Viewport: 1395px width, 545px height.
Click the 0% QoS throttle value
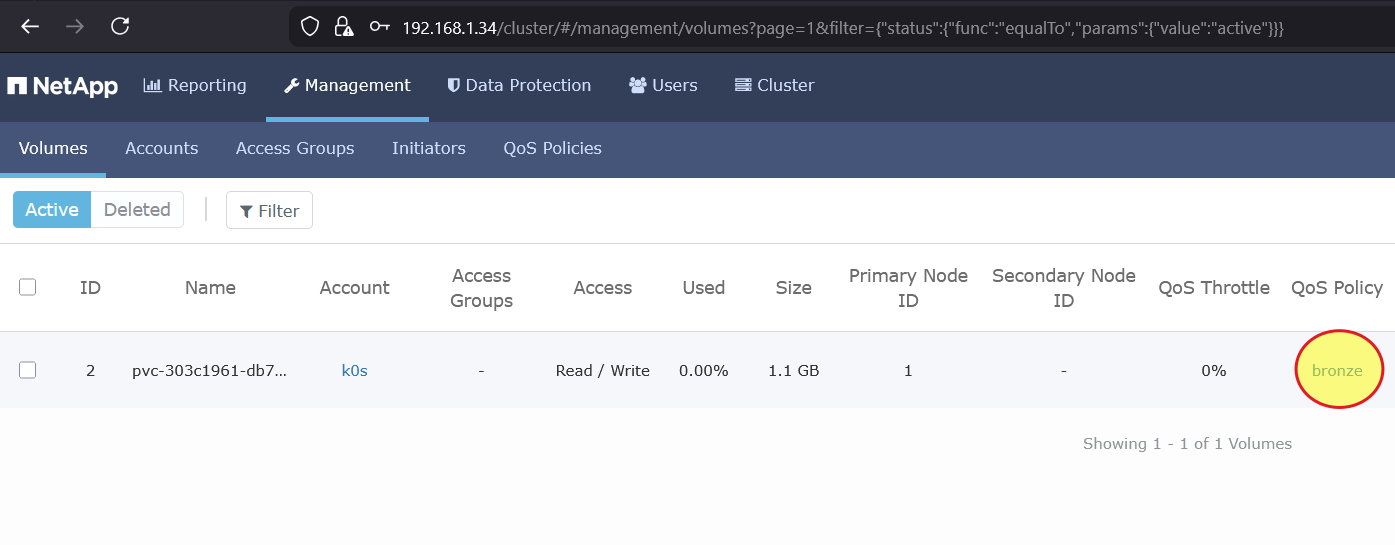point(1214,371)
